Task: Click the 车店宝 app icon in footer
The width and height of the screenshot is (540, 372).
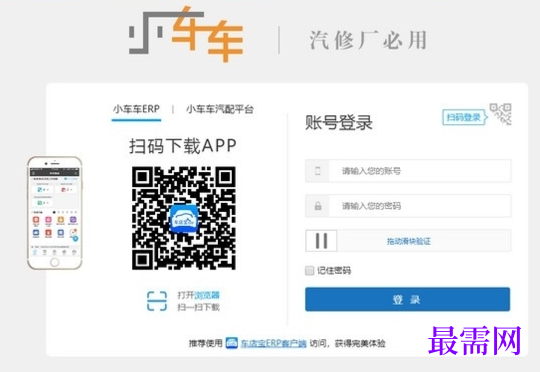Action: pos(232,343)
